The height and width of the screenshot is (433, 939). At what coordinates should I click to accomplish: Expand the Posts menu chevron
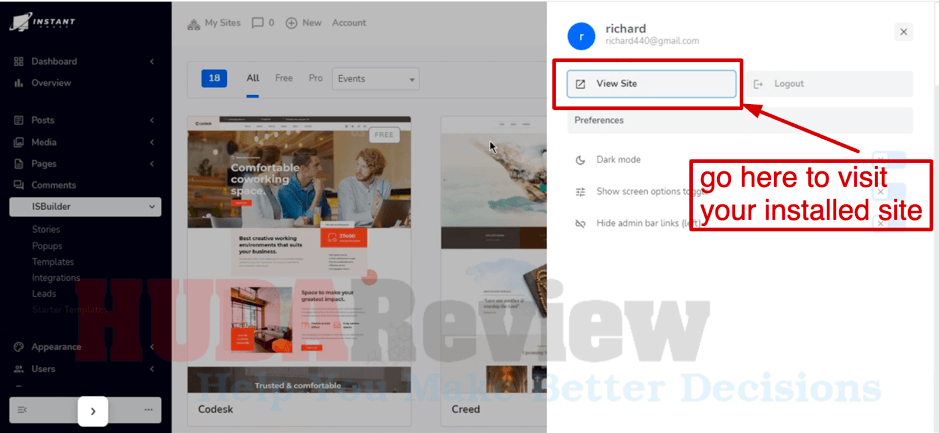tap(152, 120)
